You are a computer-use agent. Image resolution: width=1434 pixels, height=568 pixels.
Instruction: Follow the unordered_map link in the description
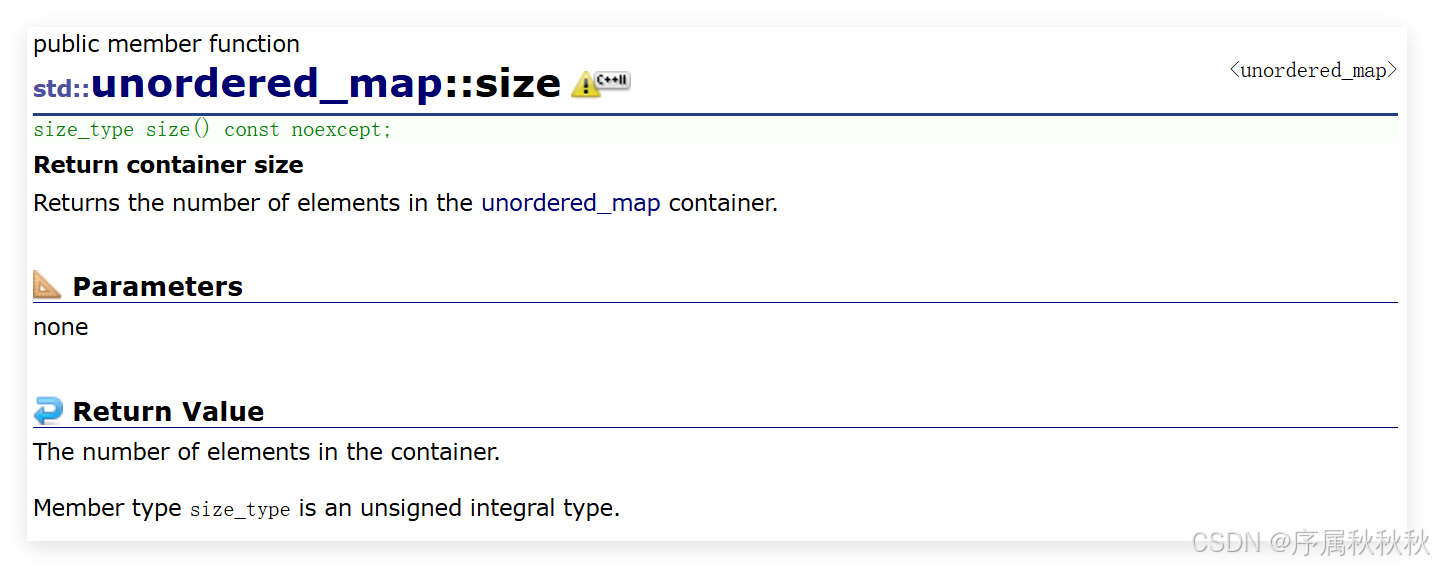point(570,203)
